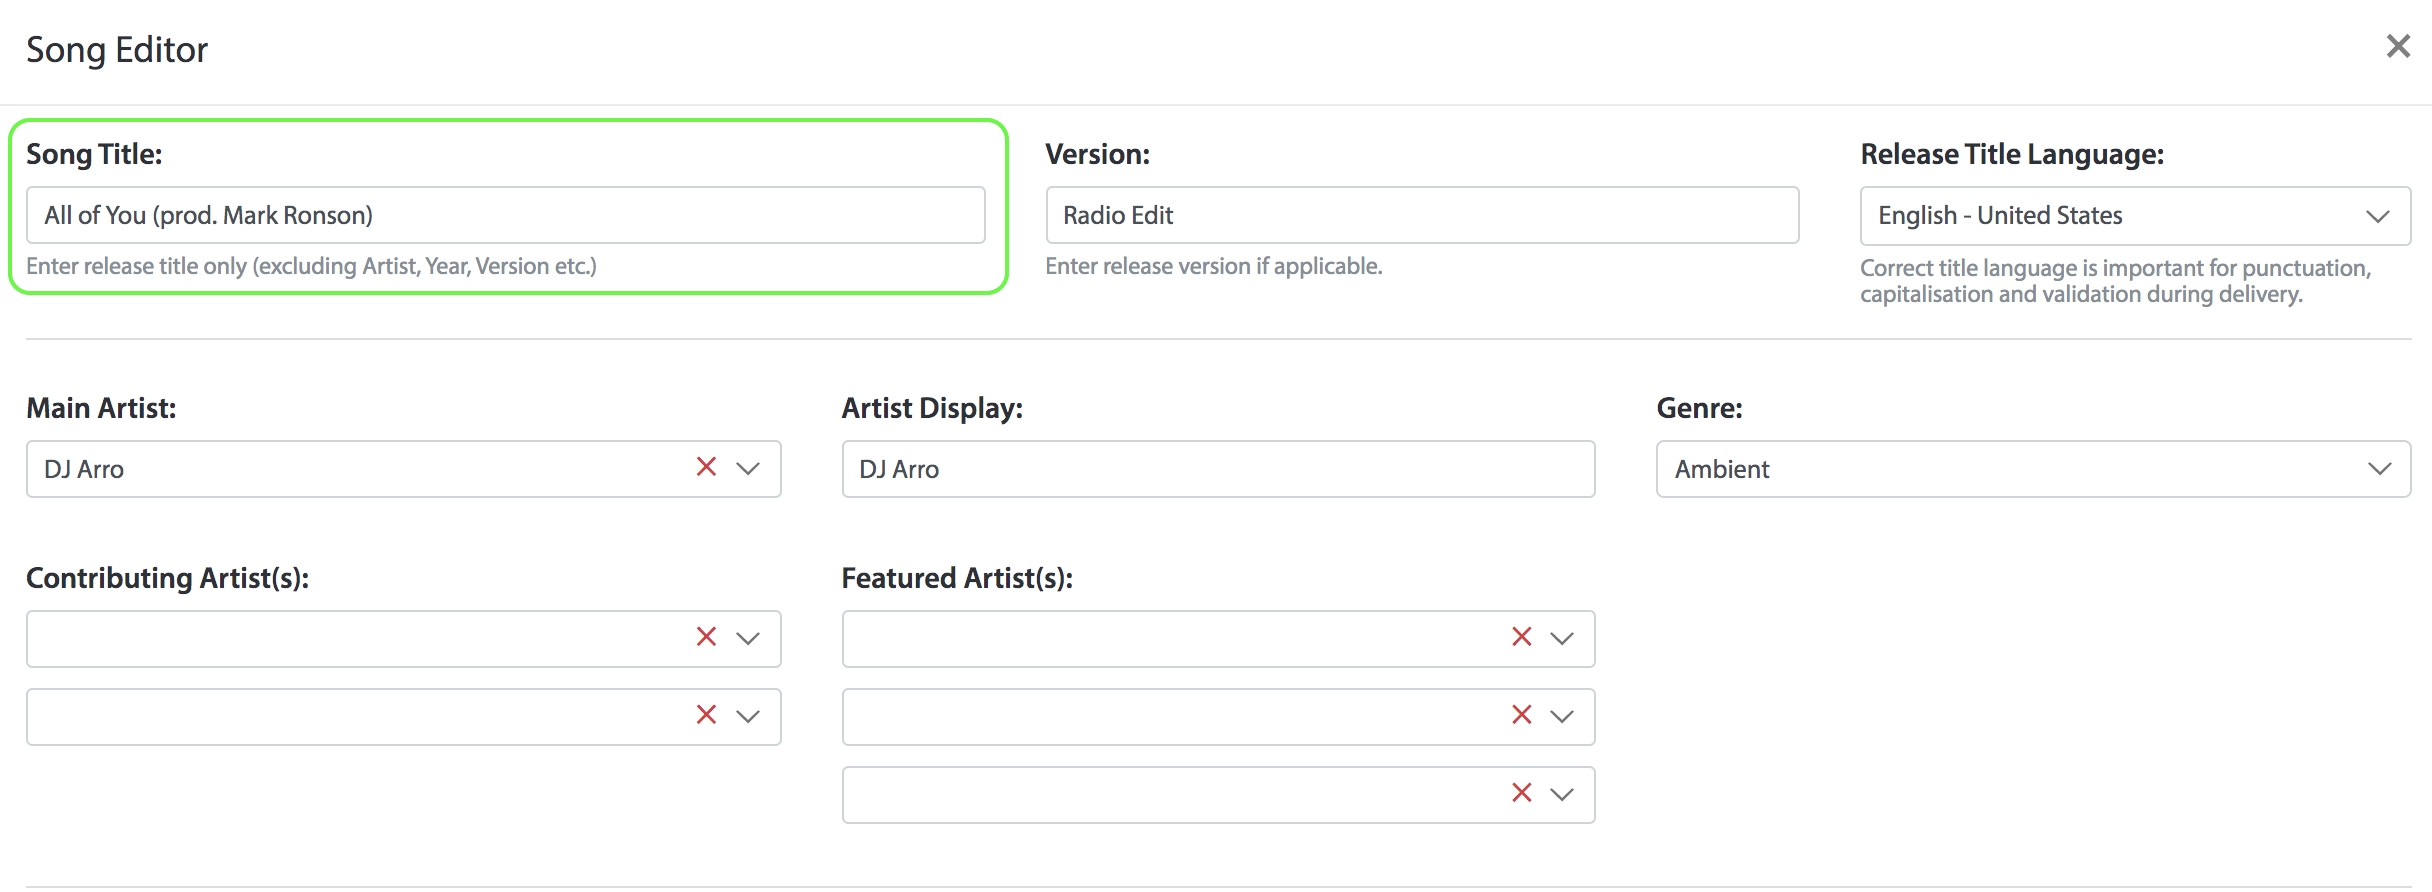Clear the second Contributing Artist field
Viewport: 2432px width, 892px height.
tap(706, 715)
